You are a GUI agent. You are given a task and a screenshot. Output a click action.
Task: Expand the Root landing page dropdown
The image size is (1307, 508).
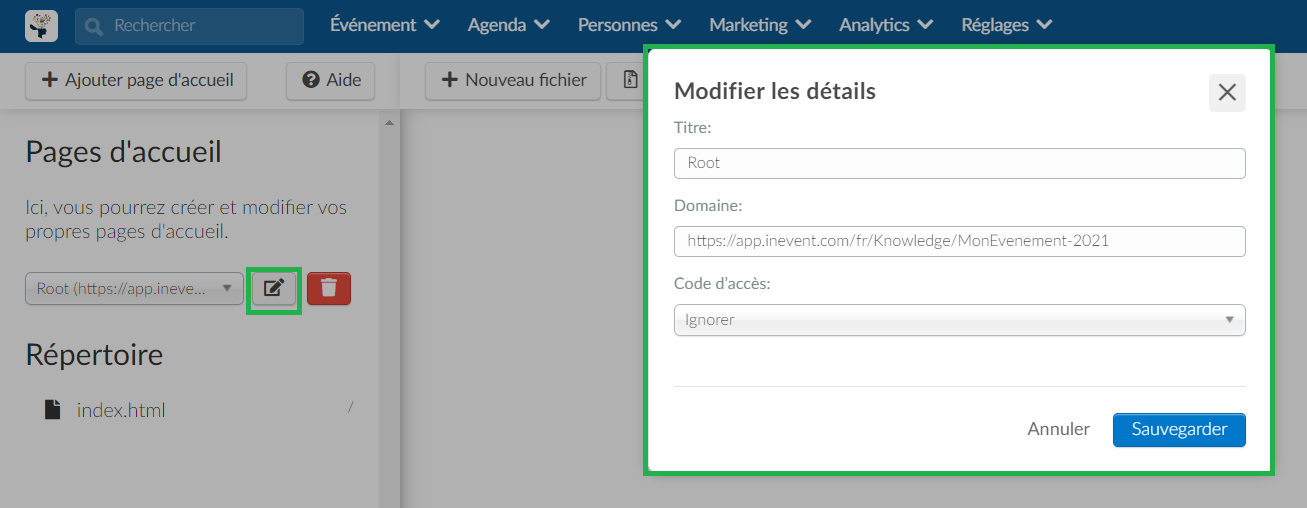134,289
